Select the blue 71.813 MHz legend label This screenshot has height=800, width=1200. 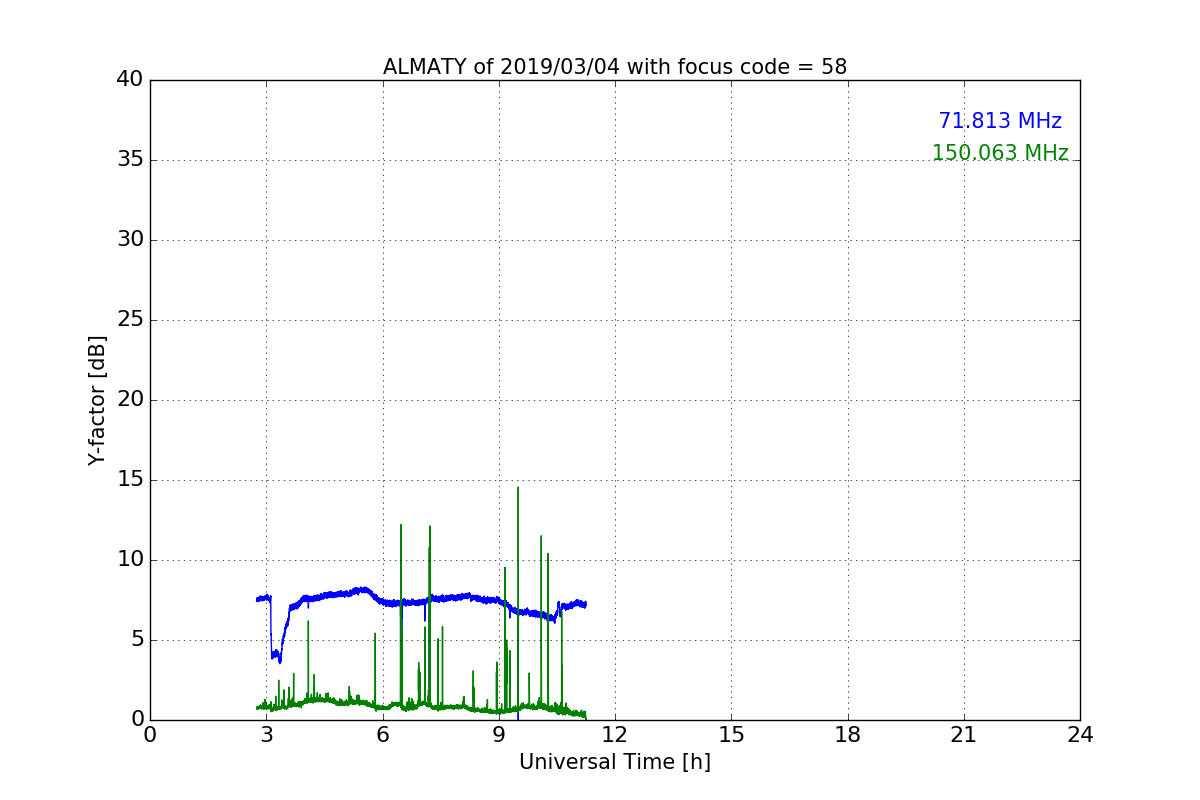[x=1000, y=121]
